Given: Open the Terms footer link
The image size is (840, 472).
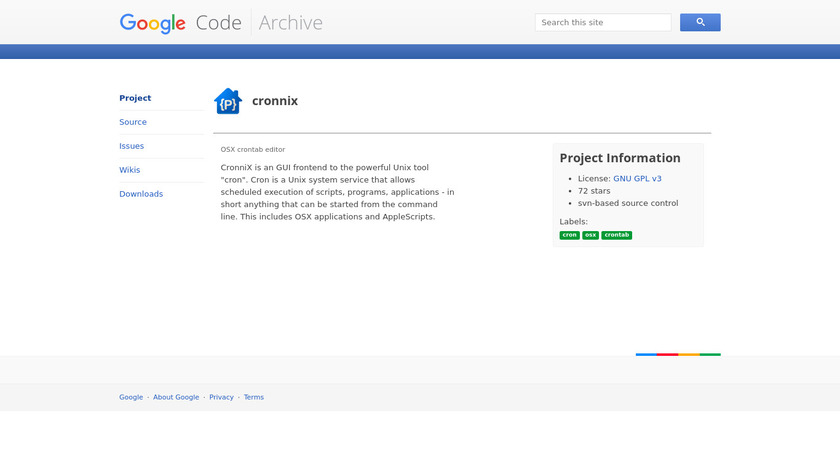Looking at the screenshot, I should 254,397.
